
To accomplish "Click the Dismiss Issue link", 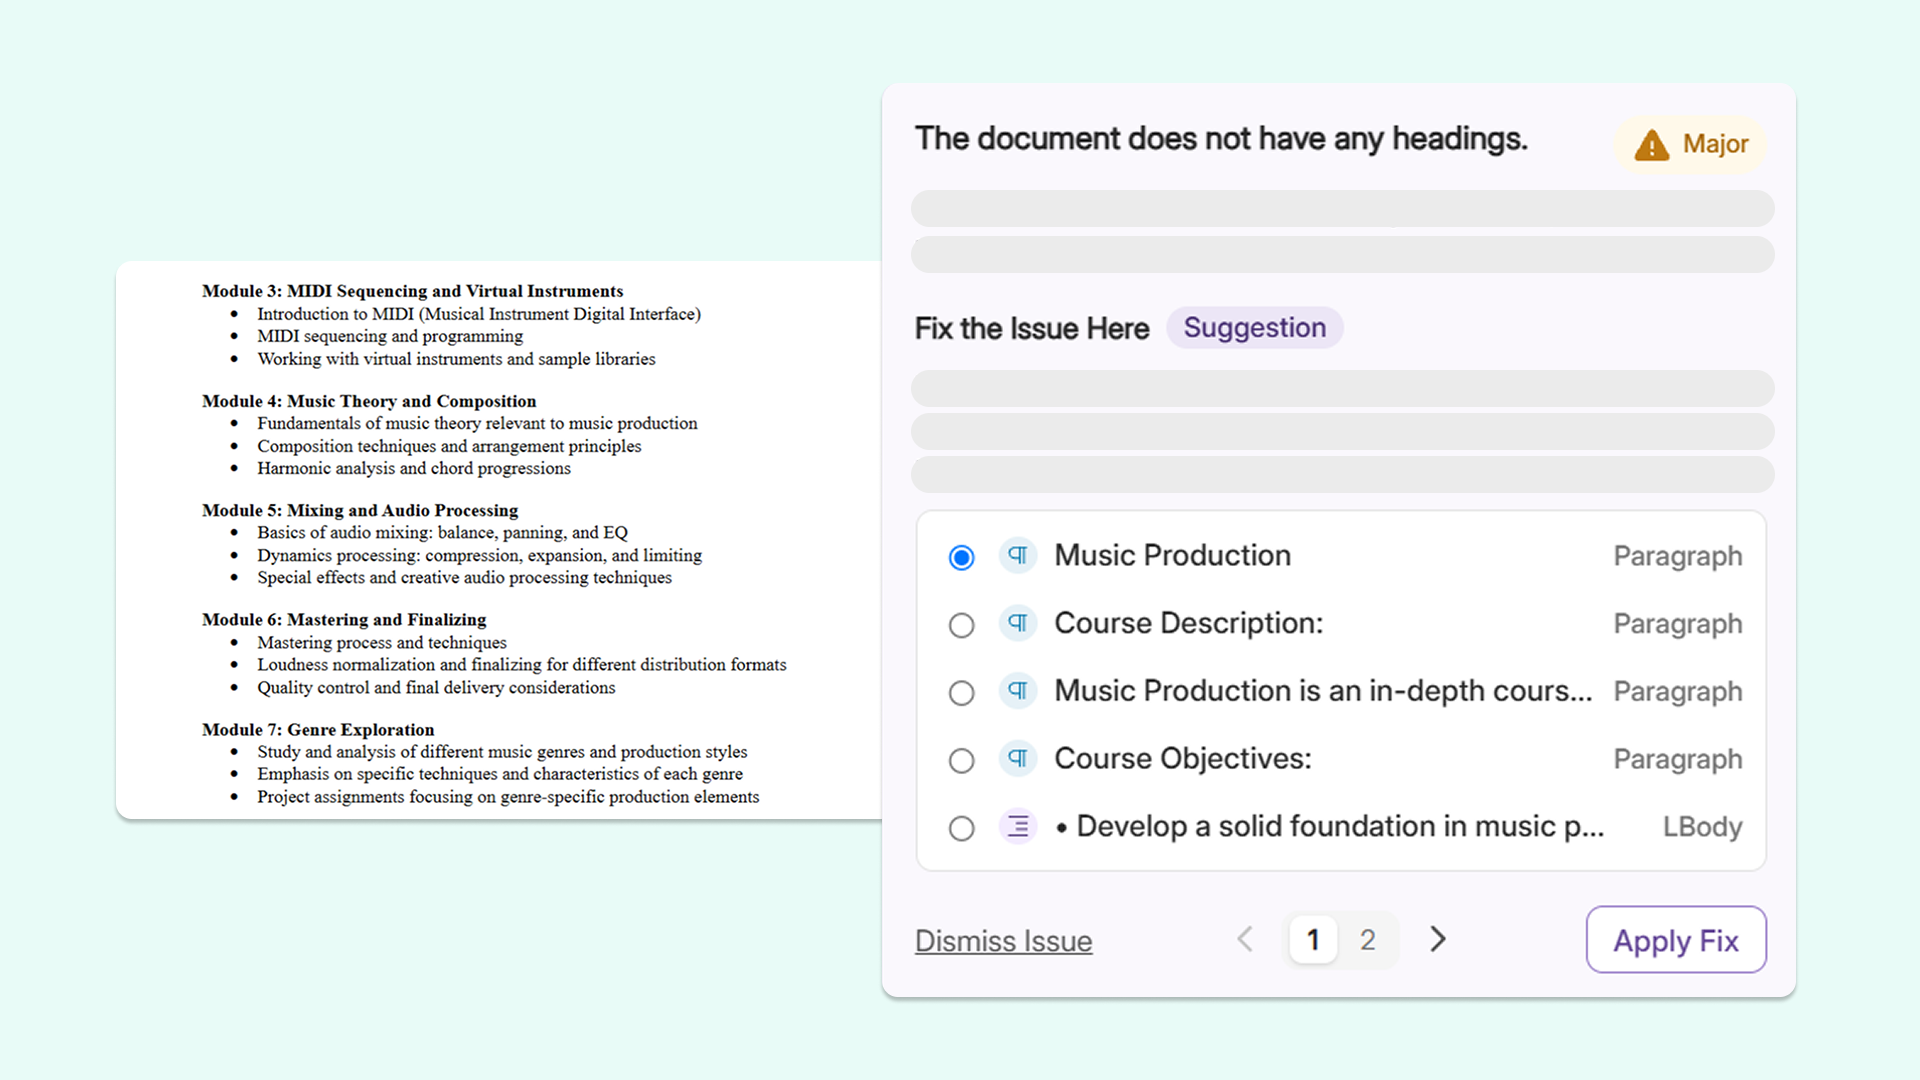I will pyautogui.click(x=1003, y=941).
